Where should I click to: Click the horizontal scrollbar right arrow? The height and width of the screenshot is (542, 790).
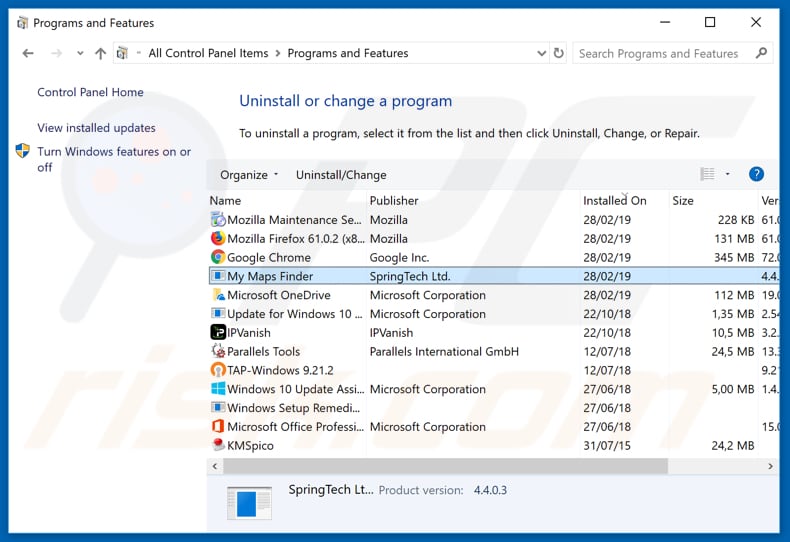point(770,466)
